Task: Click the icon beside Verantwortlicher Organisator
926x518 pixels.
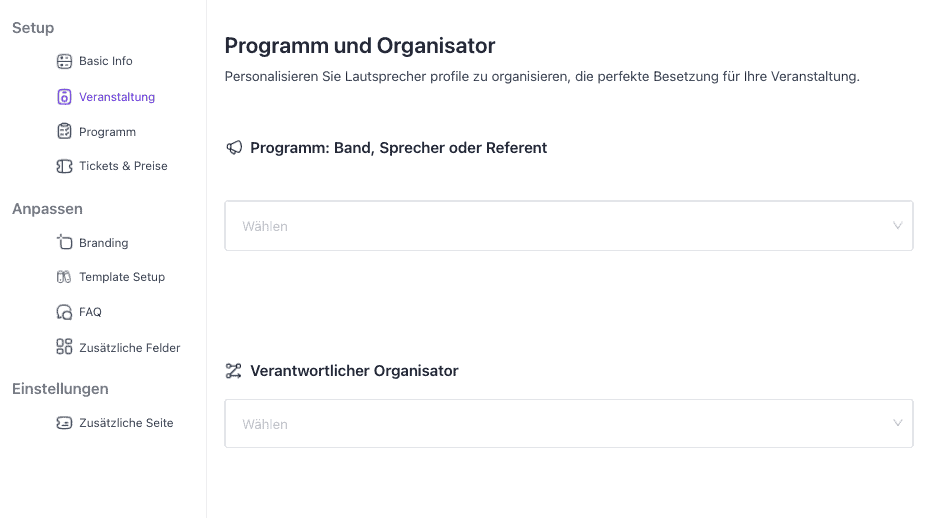Action: click(234, 371)
